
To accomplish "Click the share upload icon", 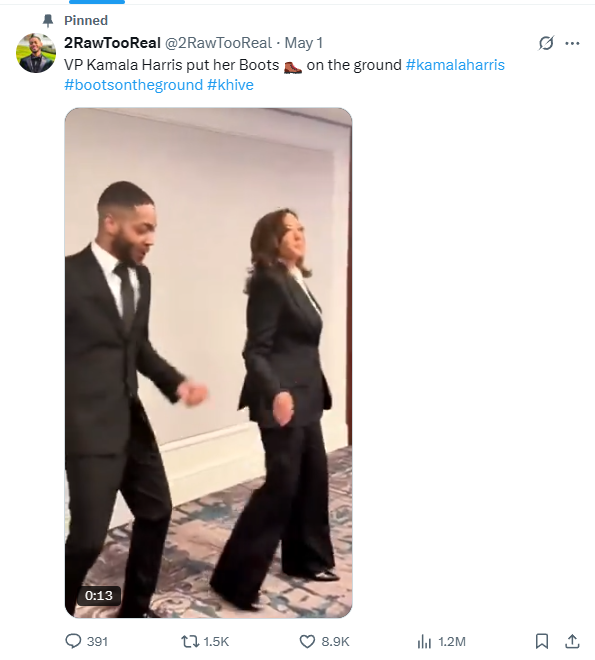I will click(572, 641).
